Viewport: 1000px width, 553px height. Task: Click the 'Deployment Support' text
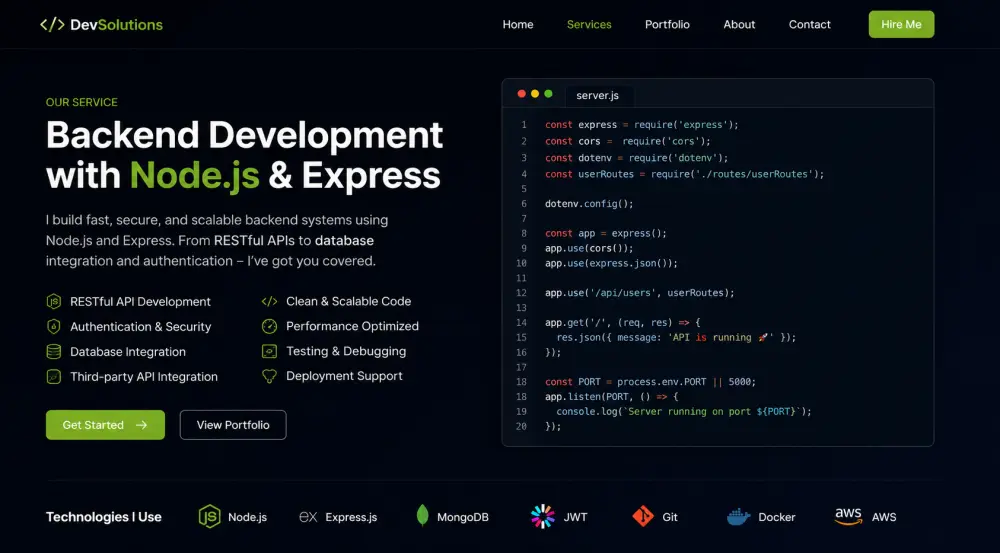coord(344,376)
